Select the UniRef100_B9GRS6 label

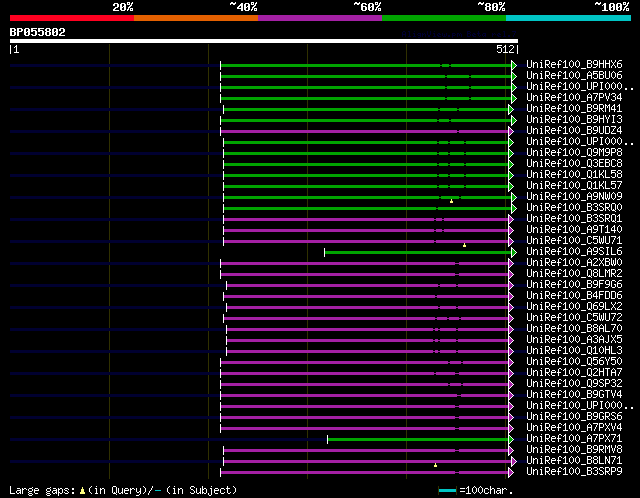574,417
